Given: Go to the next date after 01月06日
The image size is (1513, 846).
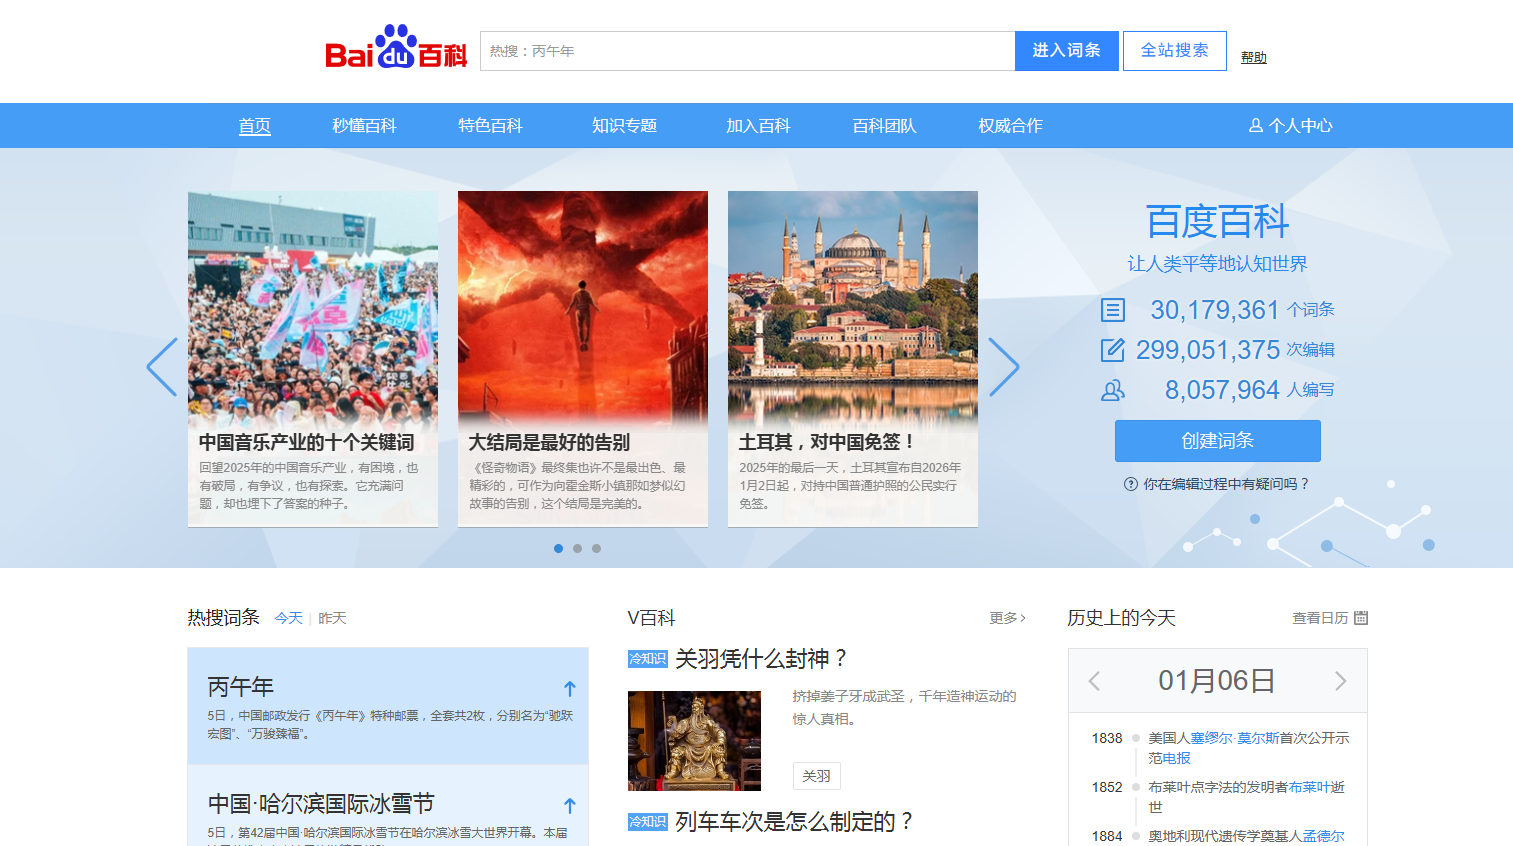Looking at the screenshot, I should 1341,680.
